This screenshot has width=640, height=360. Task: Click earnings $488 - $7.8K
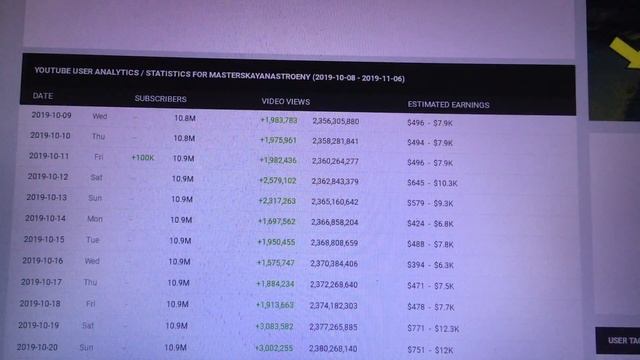click(430, 244)
